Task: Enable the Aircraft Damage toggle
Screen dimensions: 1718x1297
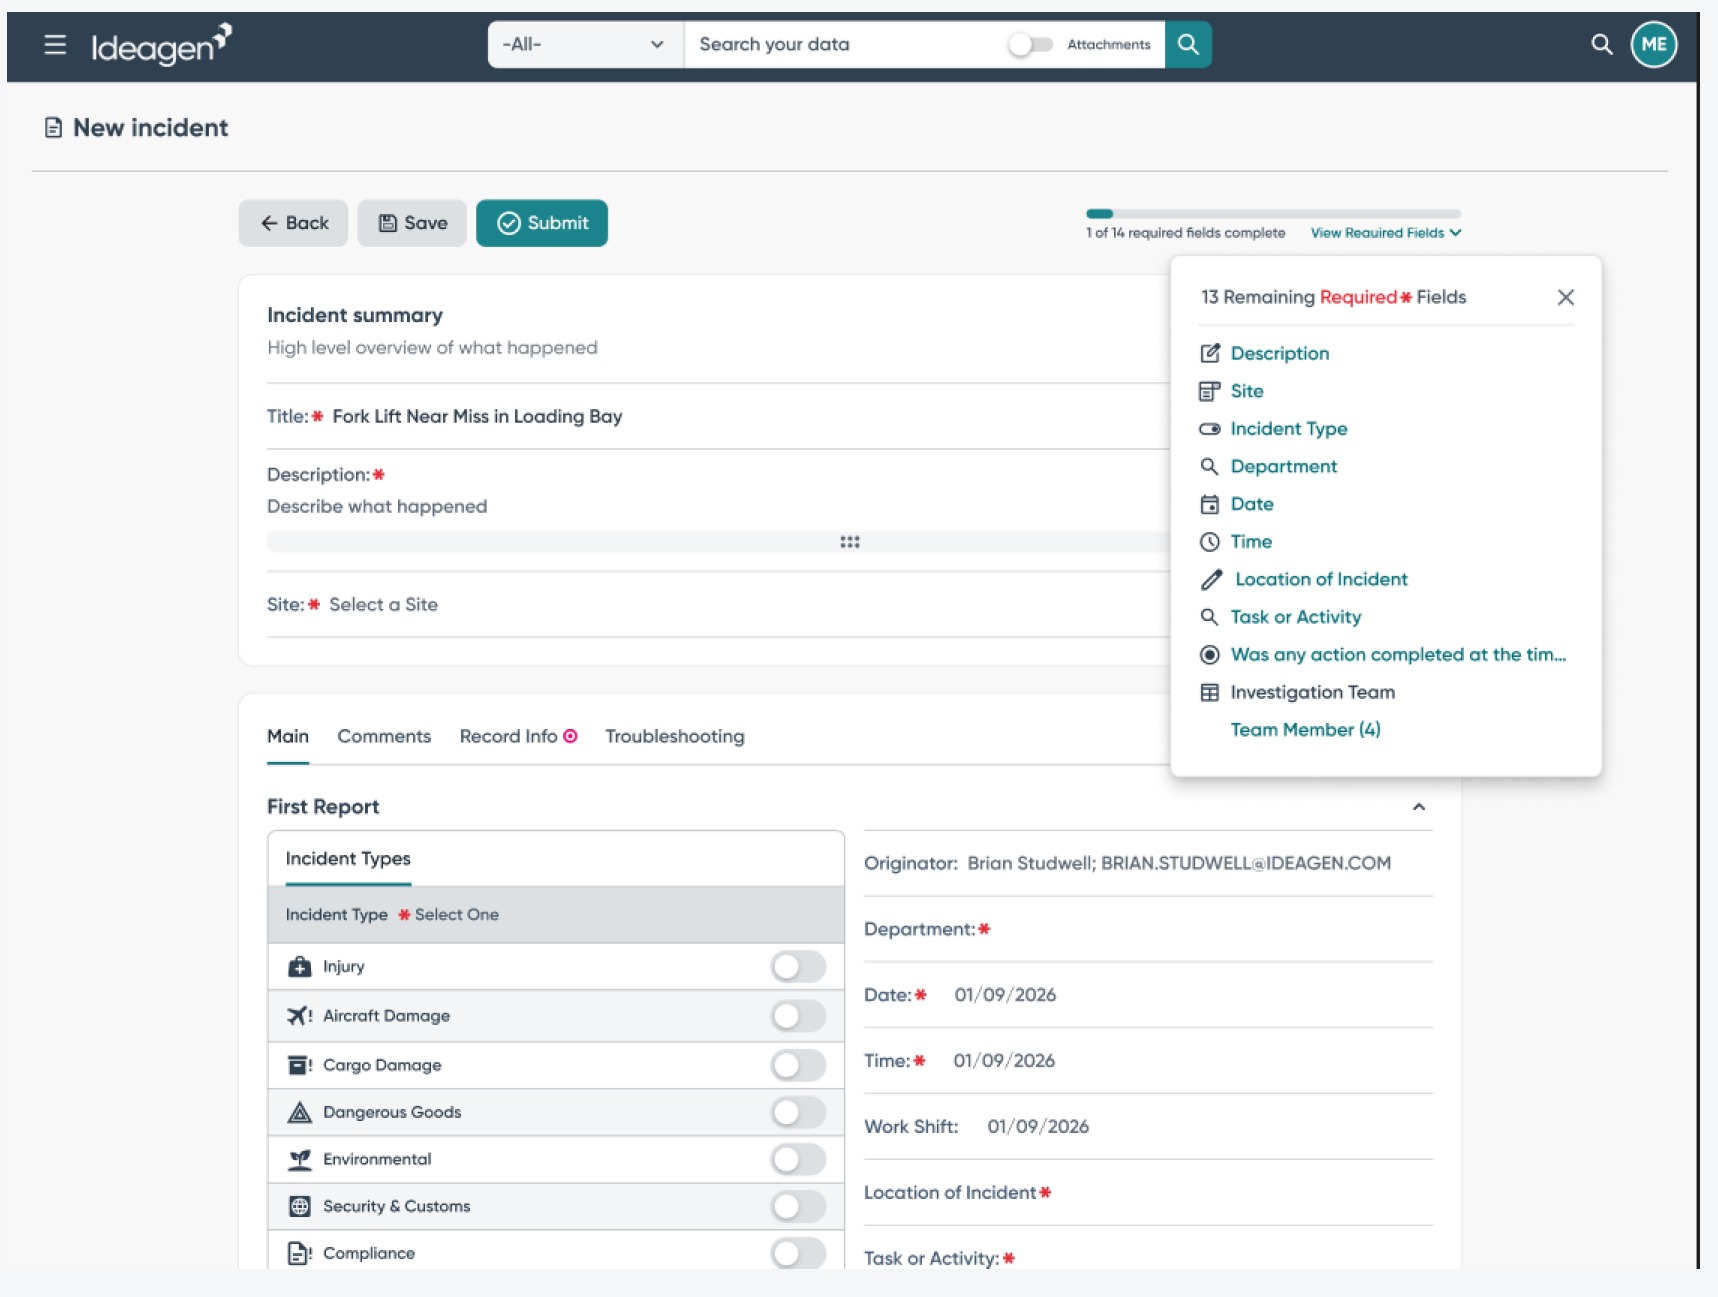Action: pos(798,1016)
